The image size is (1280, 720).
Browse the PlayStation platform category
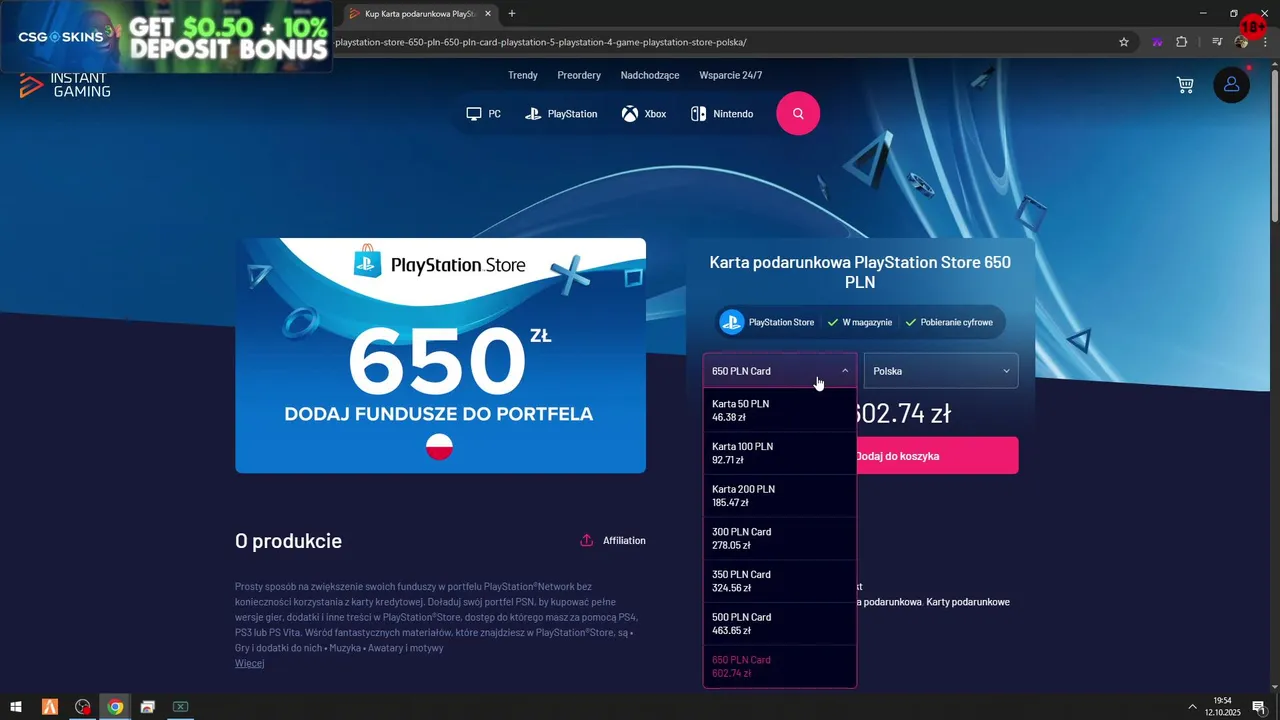click(561, 114)
